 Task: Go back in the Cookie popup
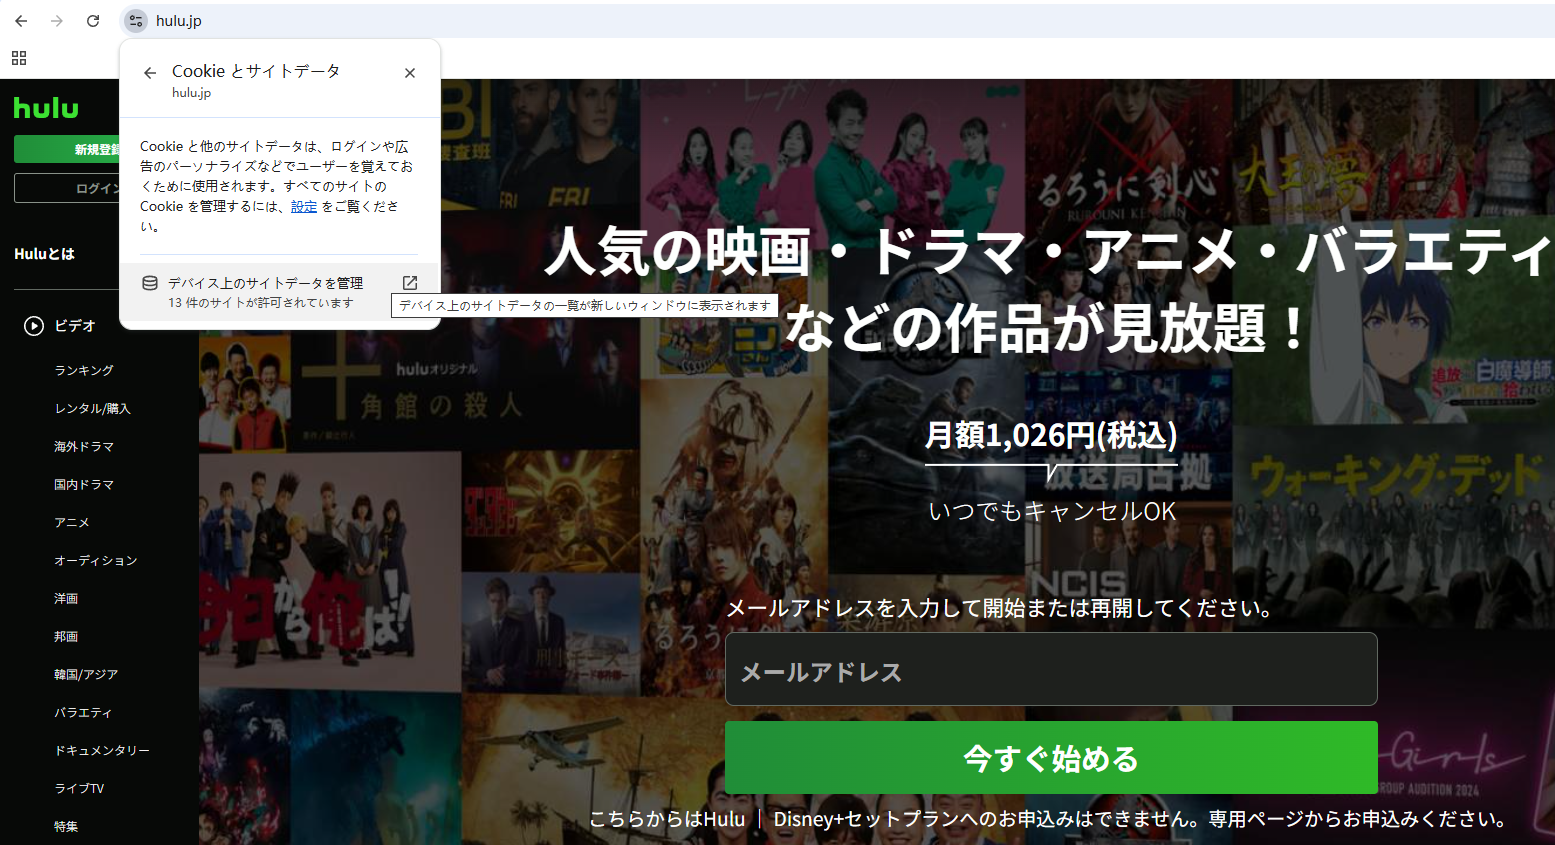click(x=150, y=73)
